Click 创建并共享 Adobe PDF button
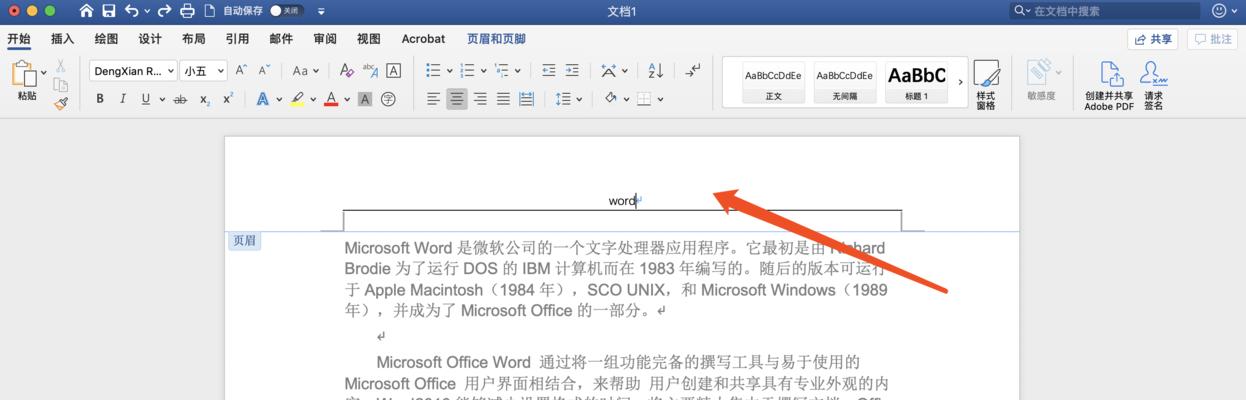The image size is (1246, 400). [x=1109, y=85]
